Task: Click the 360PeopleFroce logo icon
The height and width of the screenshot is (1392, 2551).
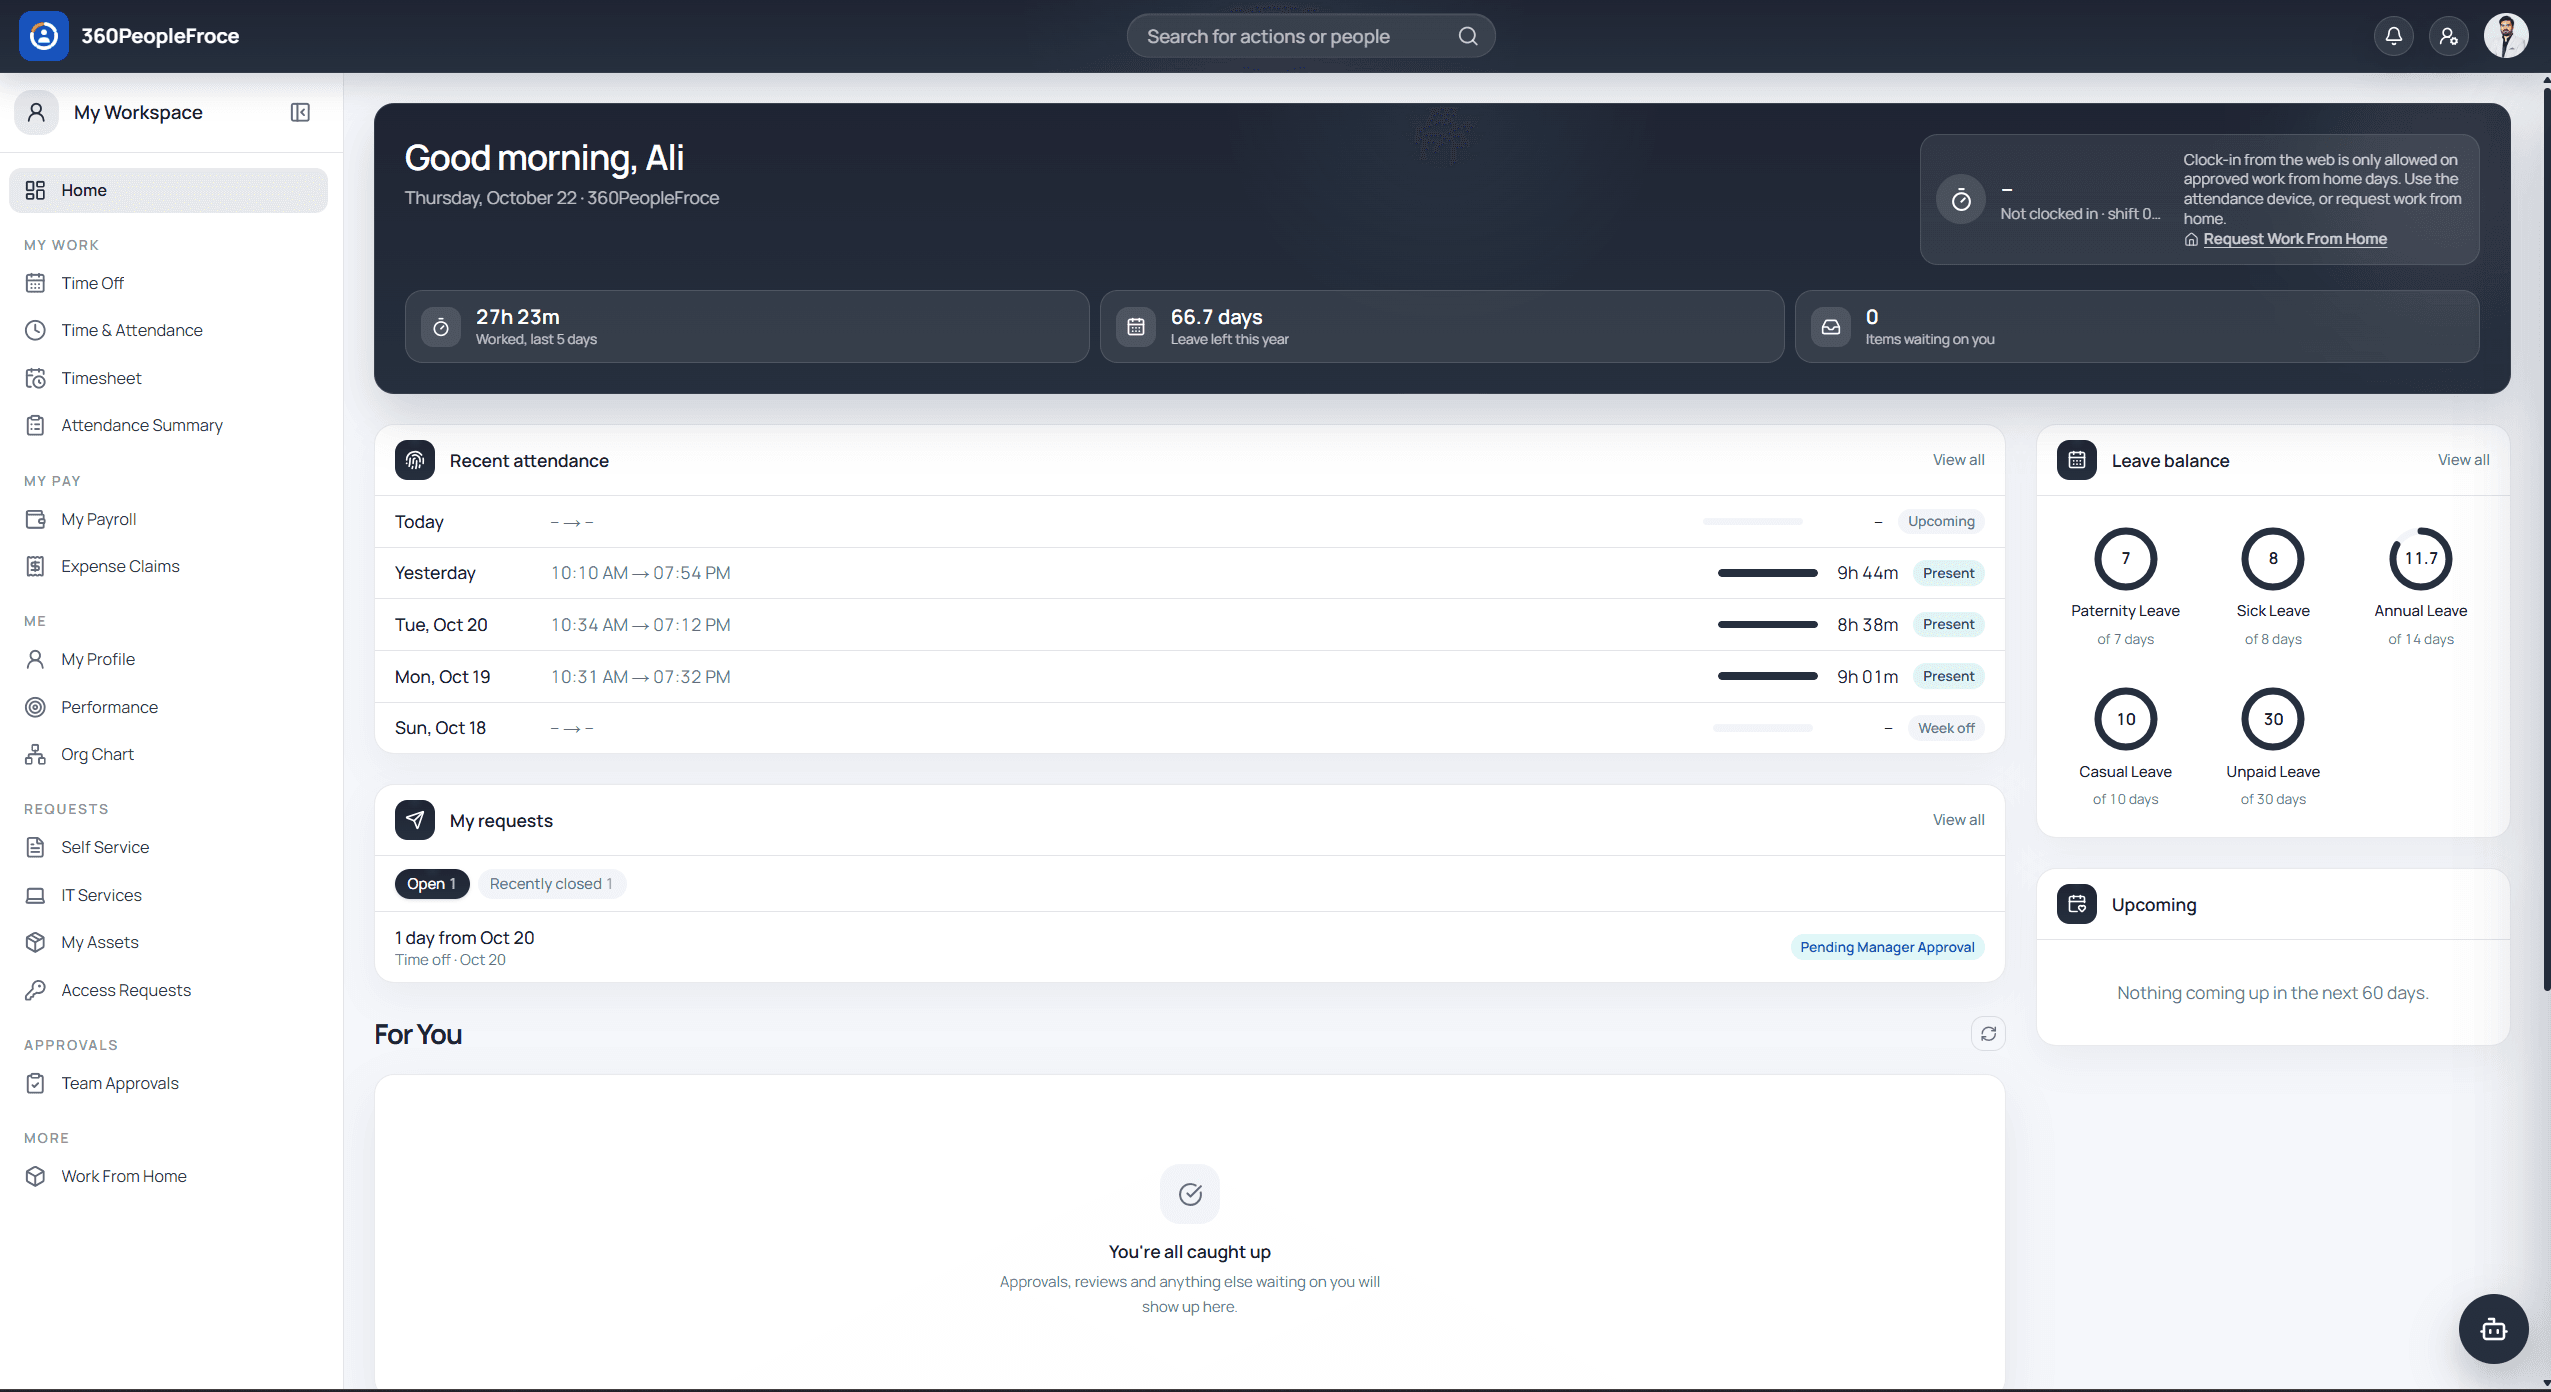Action: [44, 36]
